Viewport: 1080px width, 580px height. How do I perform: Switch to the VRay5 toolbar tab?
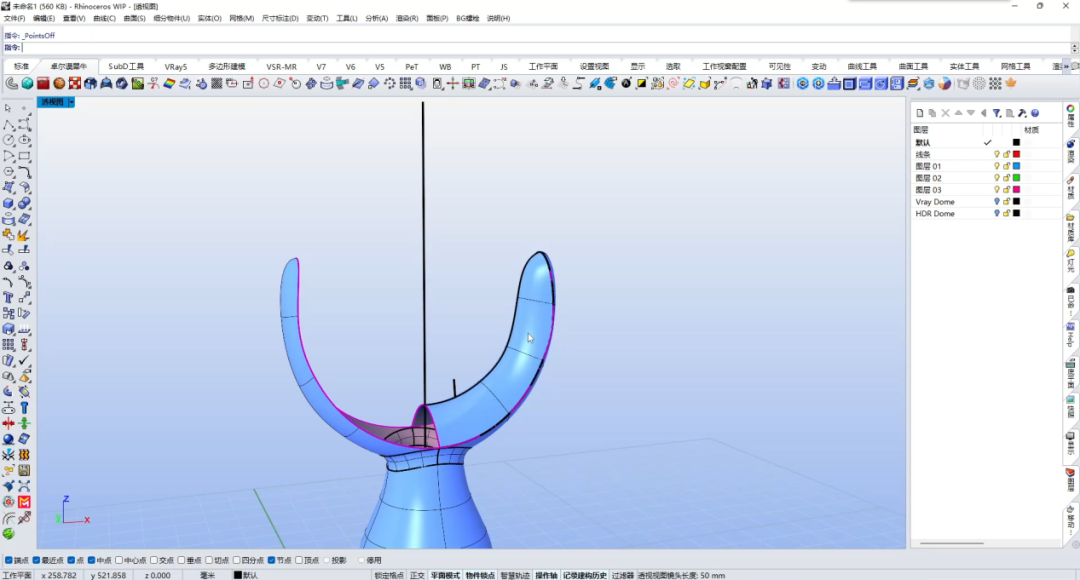(176, 66)
